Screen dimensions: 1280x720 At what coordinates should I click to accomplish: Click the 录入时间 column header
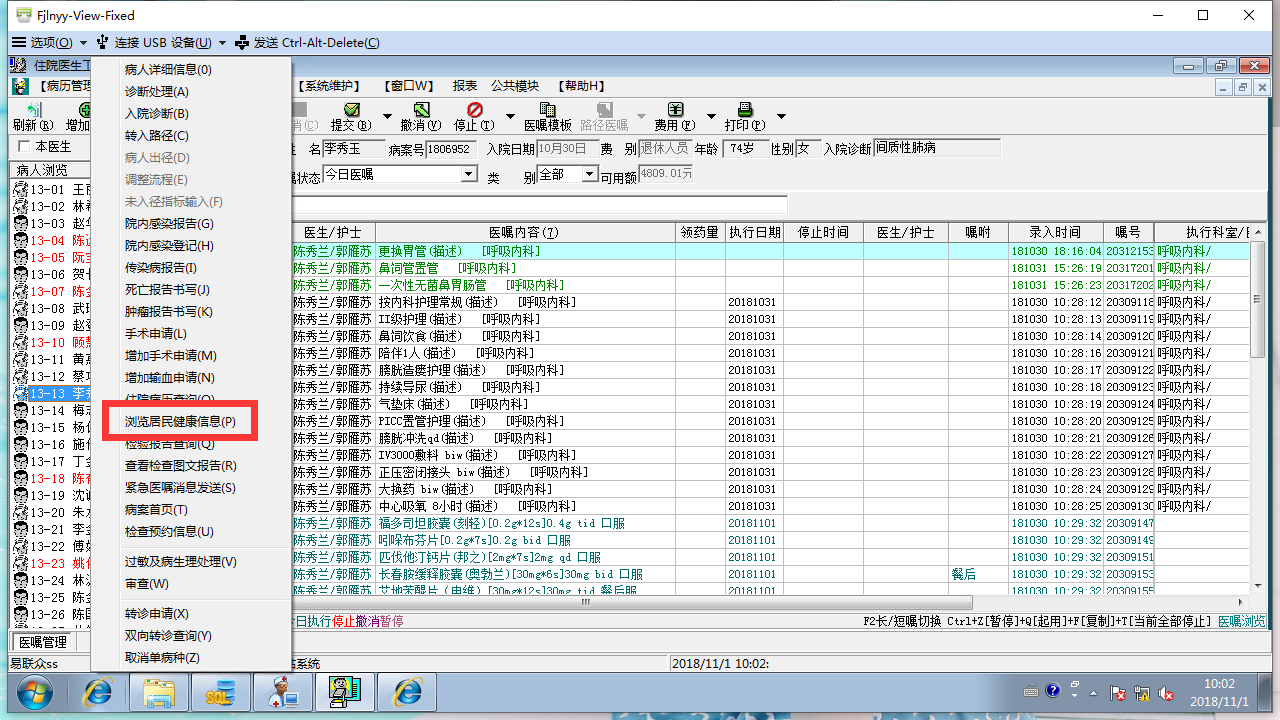coord(1054,232)
